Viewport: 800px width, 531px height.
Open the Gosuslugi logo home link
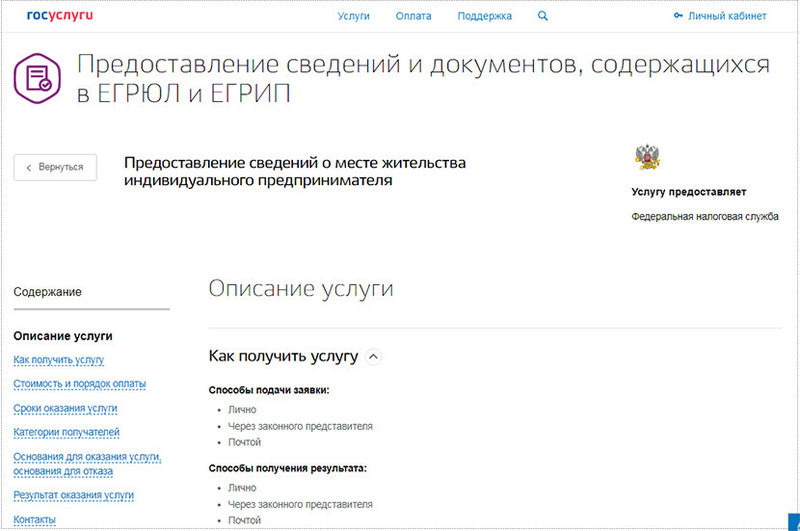[x=60, y=15]
